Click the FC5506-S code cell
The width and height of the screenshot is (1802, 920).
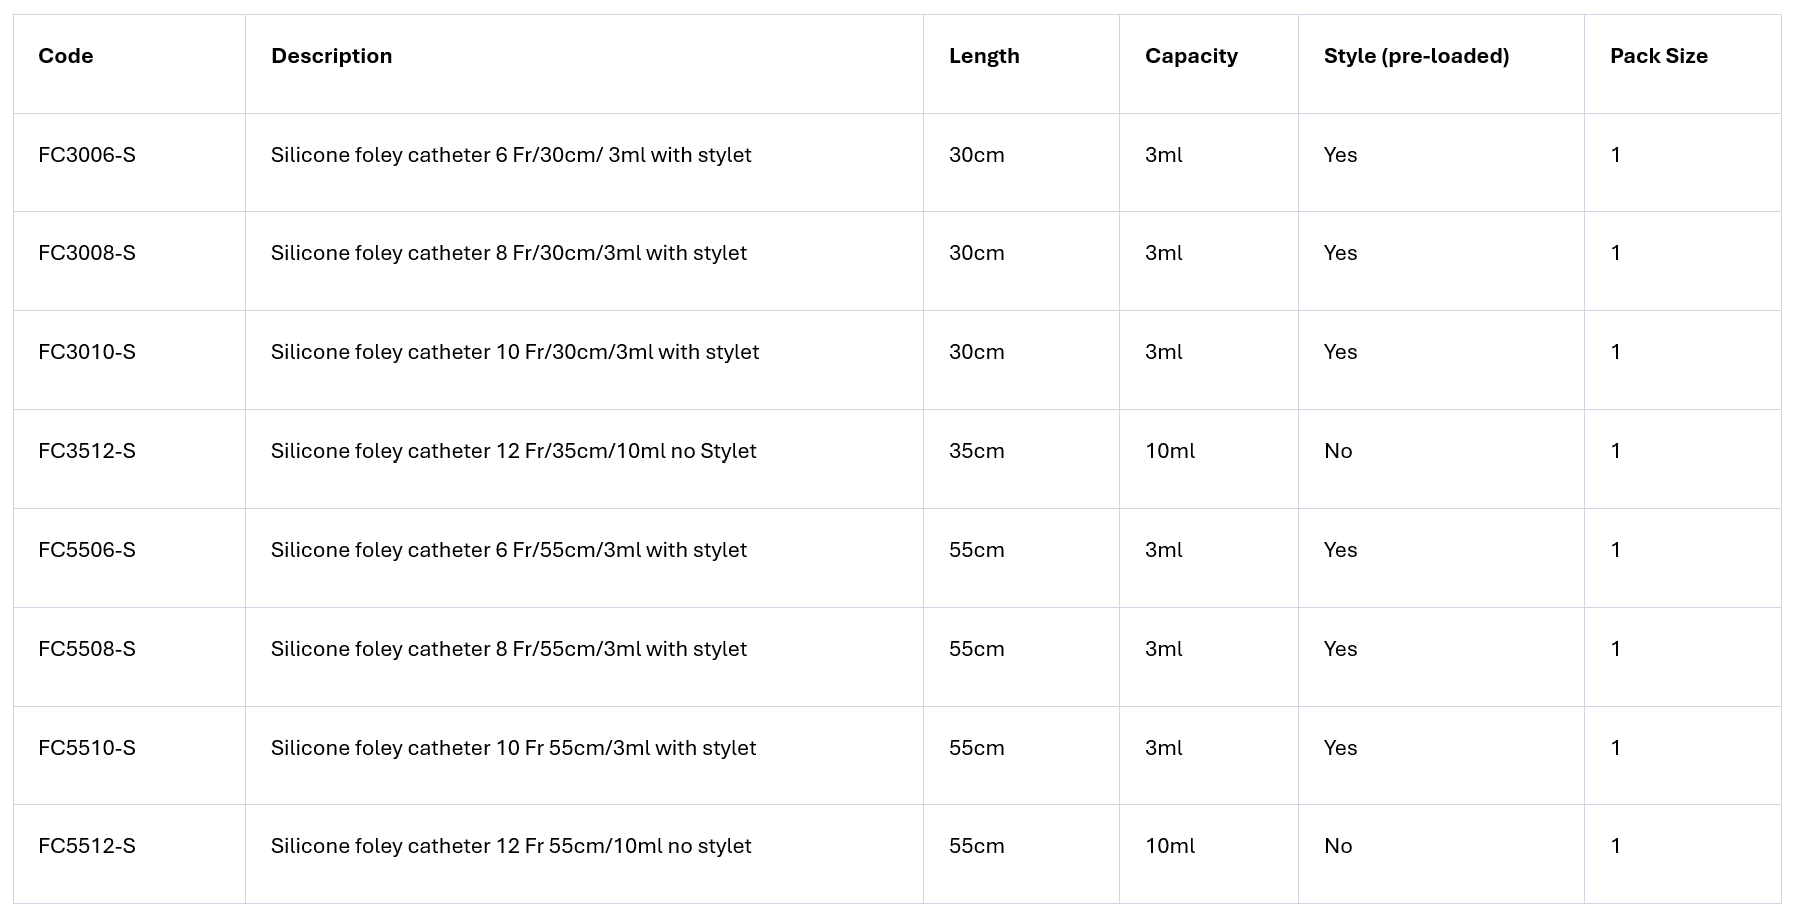pyautogui.click(x=87, y=550)
